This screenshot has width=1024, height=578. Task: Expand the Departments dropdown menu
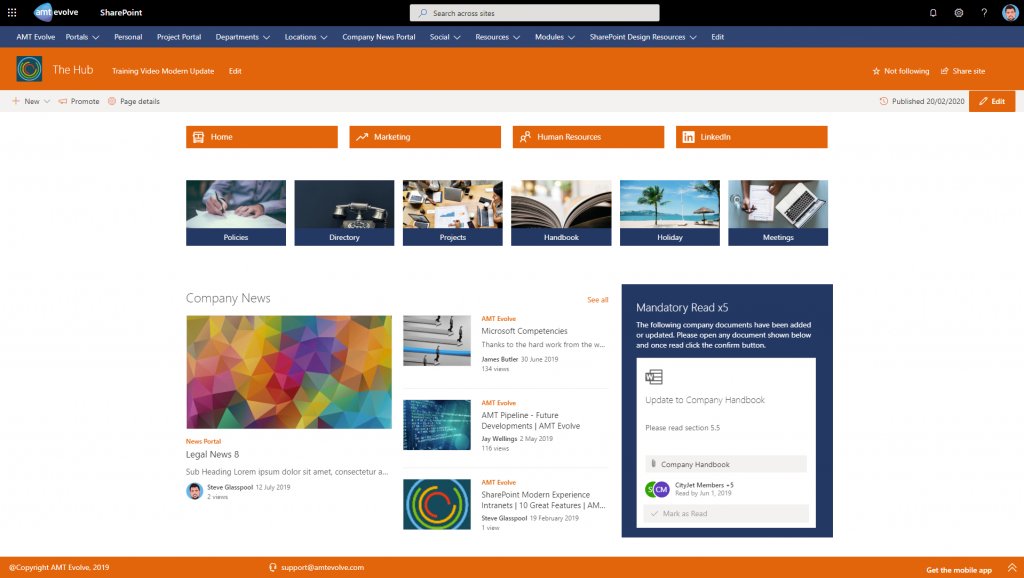(x=266, y=37)
